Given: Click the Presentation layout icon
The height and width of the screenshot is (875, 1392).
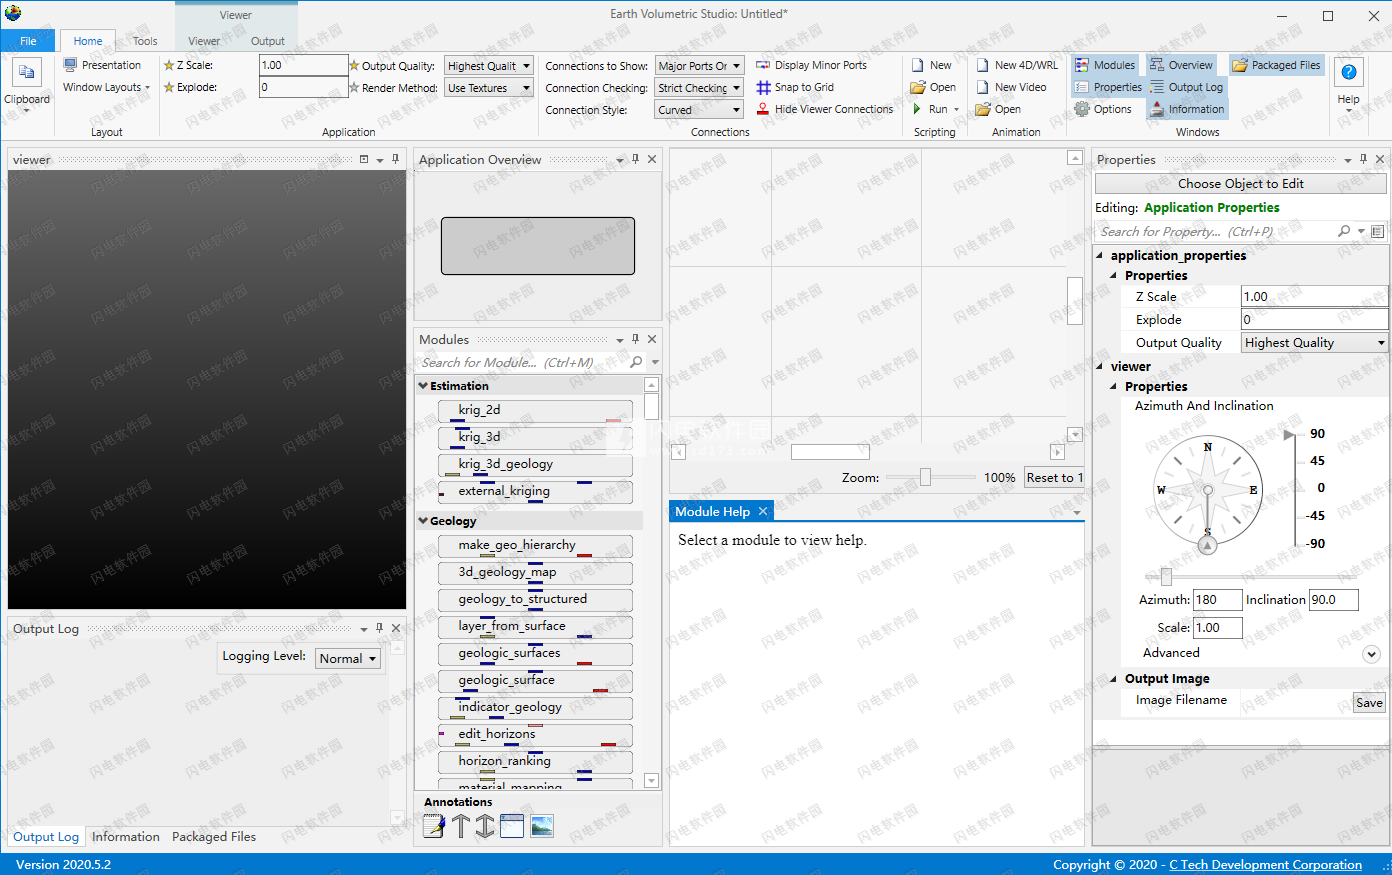Looking at the screenshot, I should 70,65.
